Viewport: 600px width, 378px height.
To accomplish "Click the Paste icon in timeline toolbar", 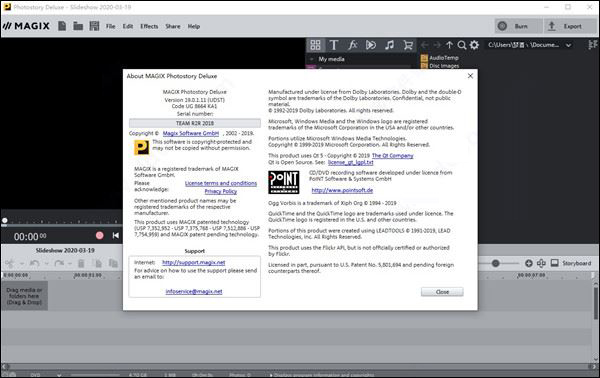I will point(113,263).
